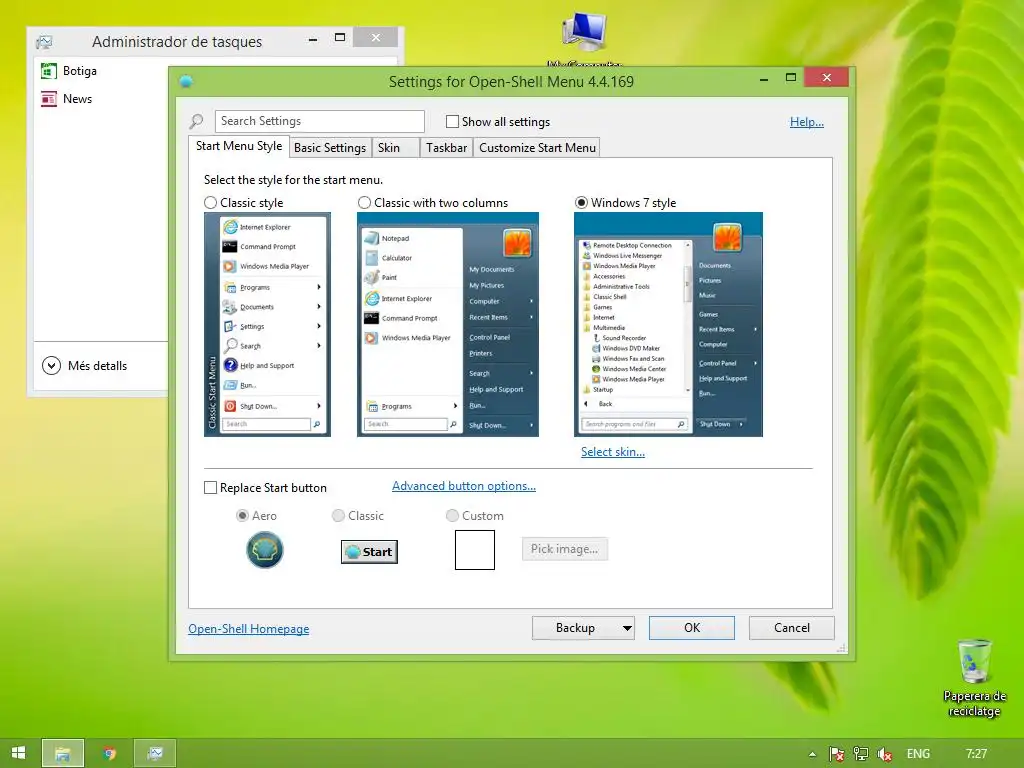Focus the Search Settings input field
This screenshot has width=1024, height=768.
(319, 121)
